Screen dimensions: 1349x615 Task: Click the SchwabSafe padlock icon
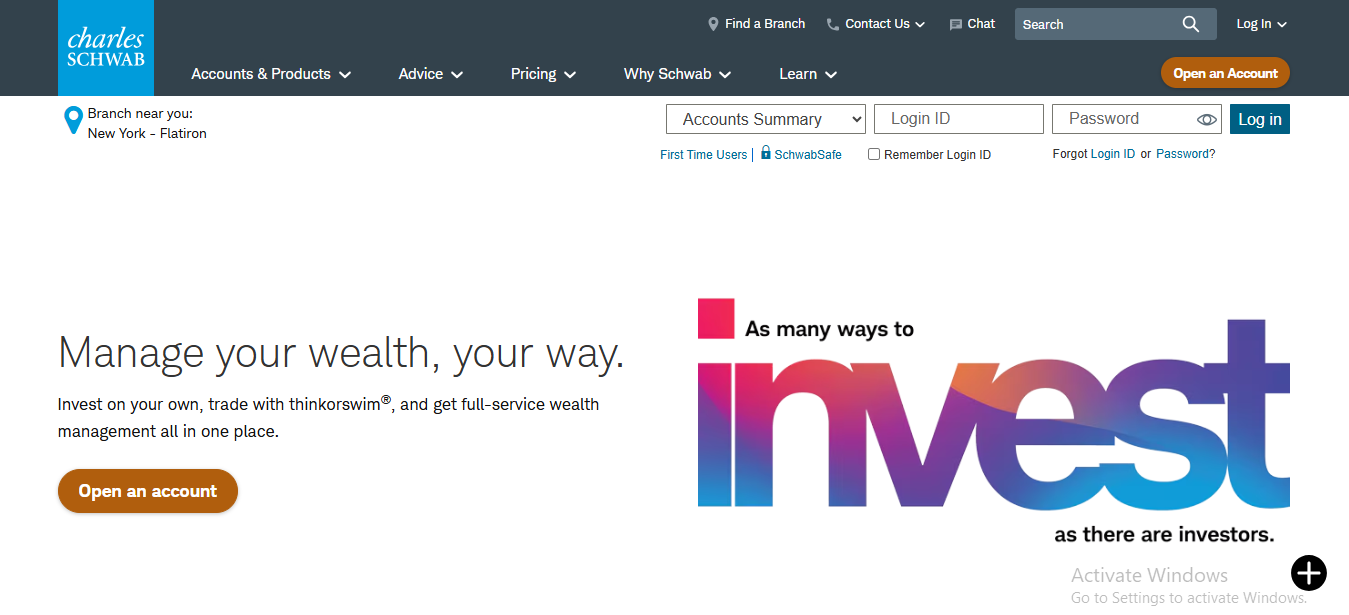pyautogui.click(x=766, y=153)
